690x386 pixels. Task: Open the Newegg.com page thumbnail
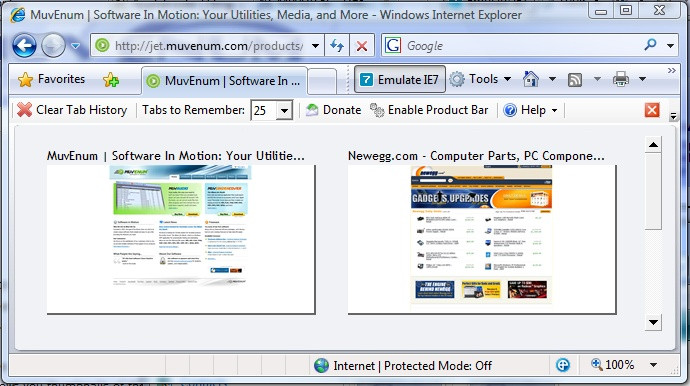(482, 239)
